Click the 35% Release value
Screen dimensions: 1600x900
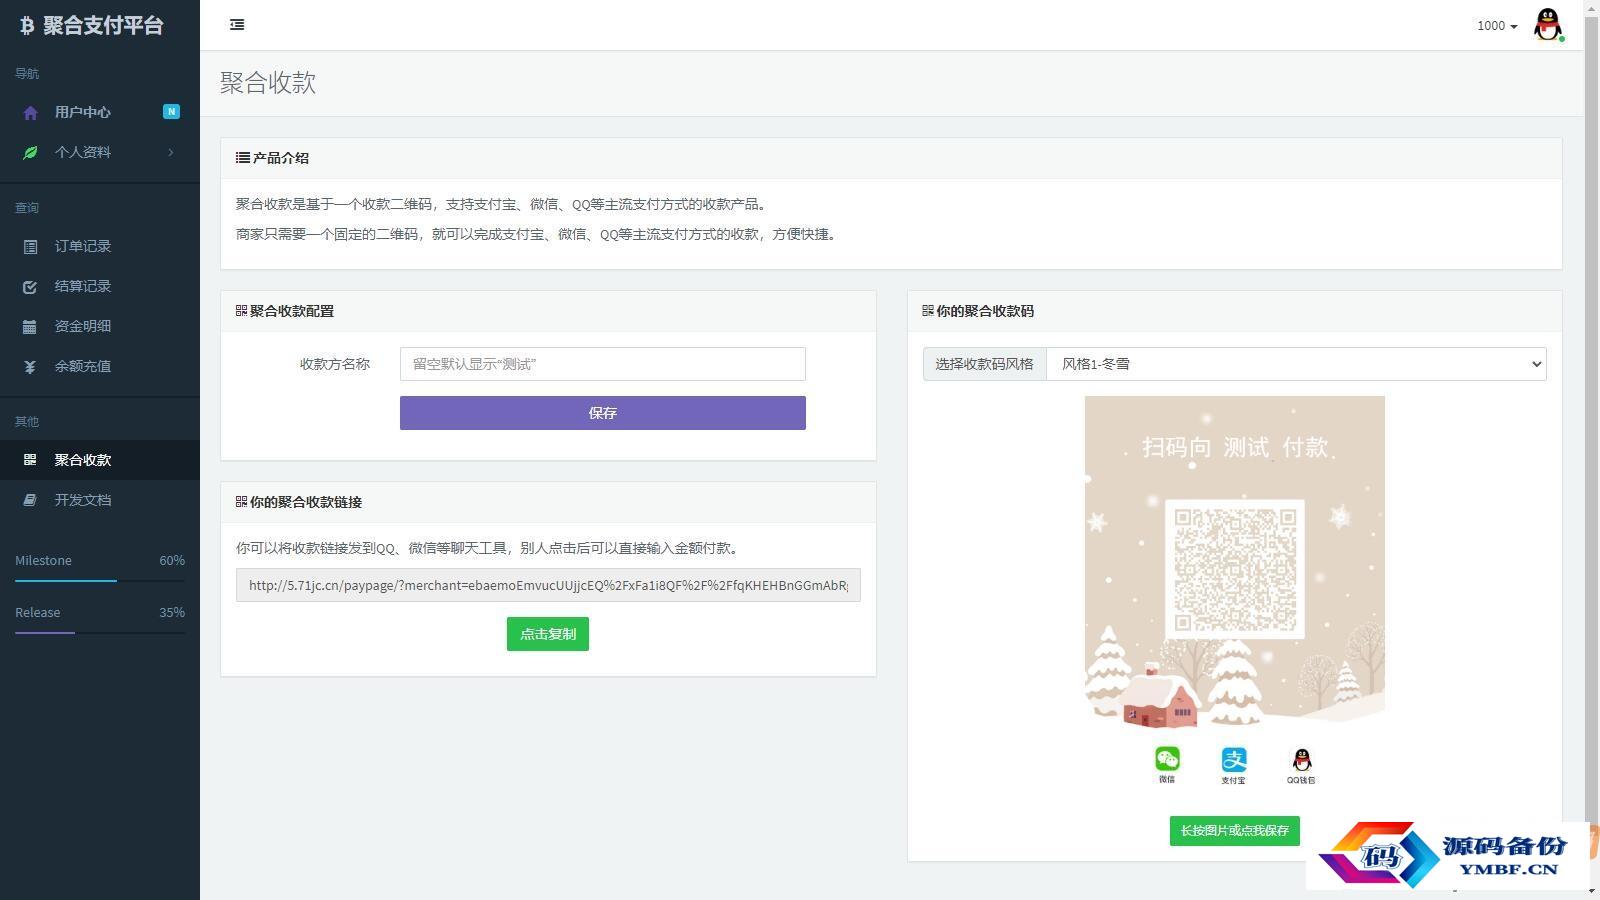coord(172,613)
